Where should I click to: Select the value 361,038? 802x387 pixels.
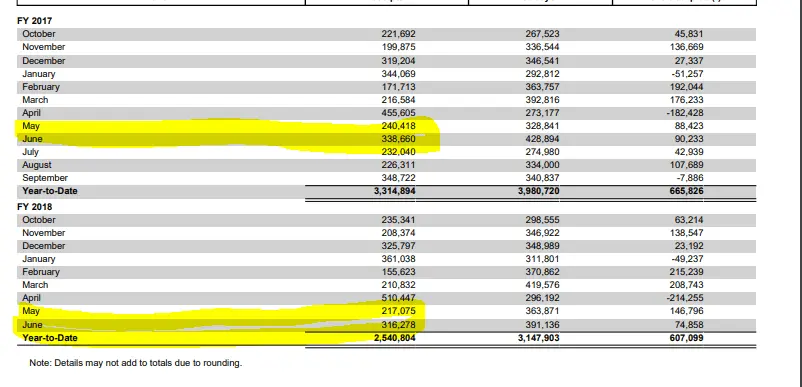[398, 259]
